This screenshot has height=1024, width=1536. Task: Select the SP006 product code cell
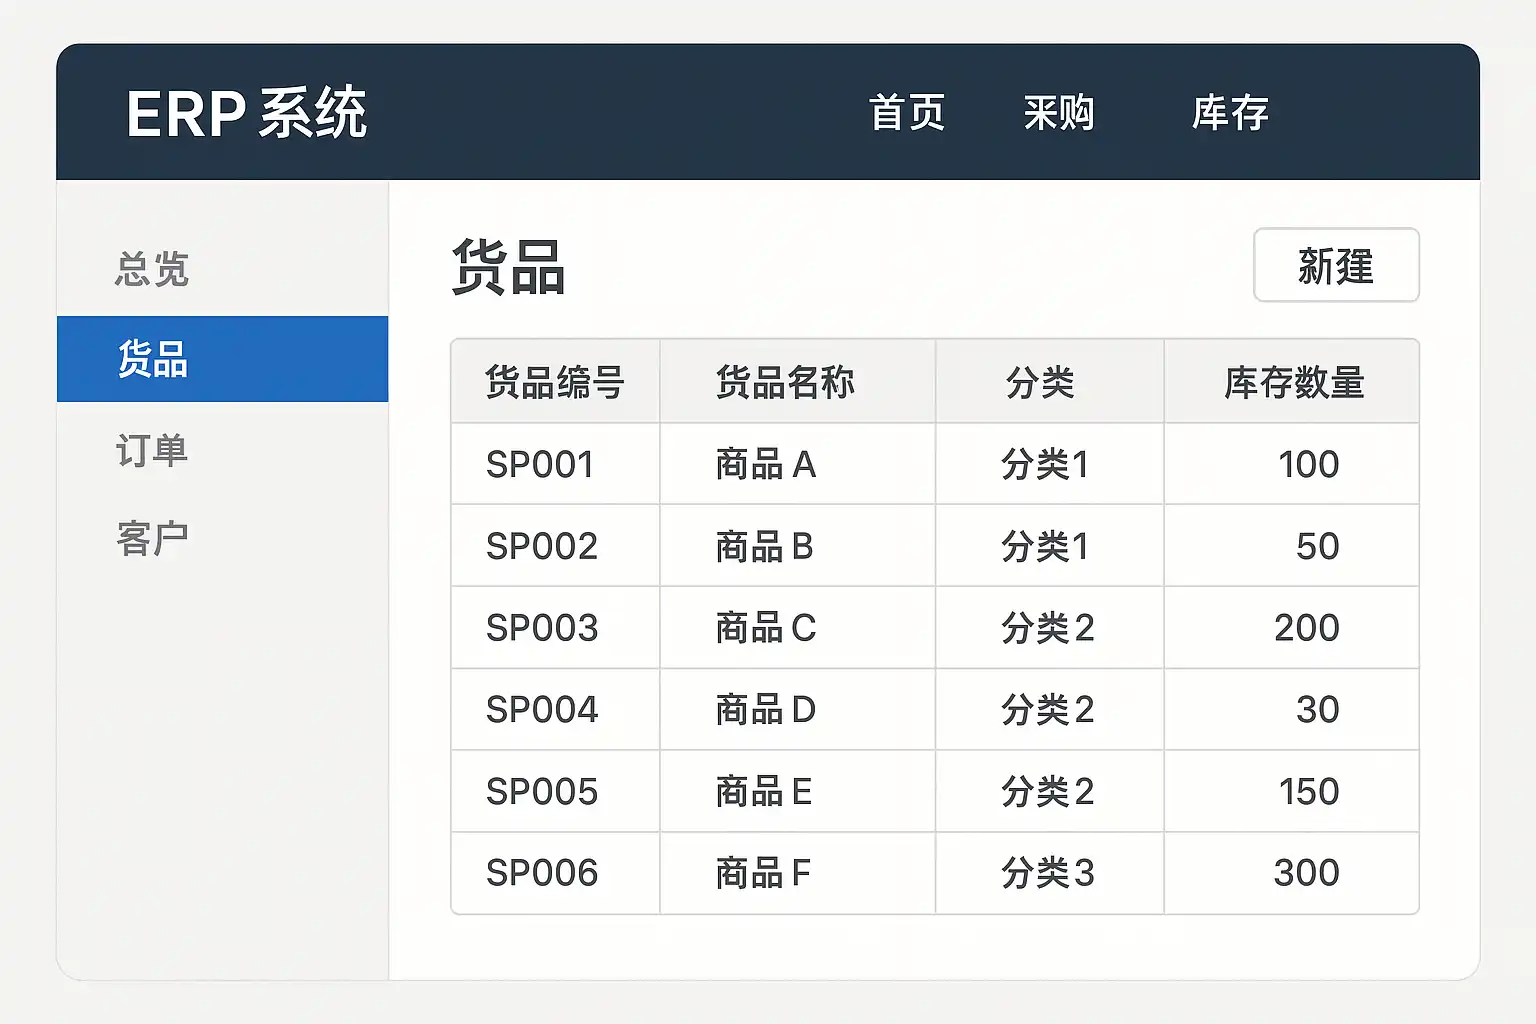(542, 874)
